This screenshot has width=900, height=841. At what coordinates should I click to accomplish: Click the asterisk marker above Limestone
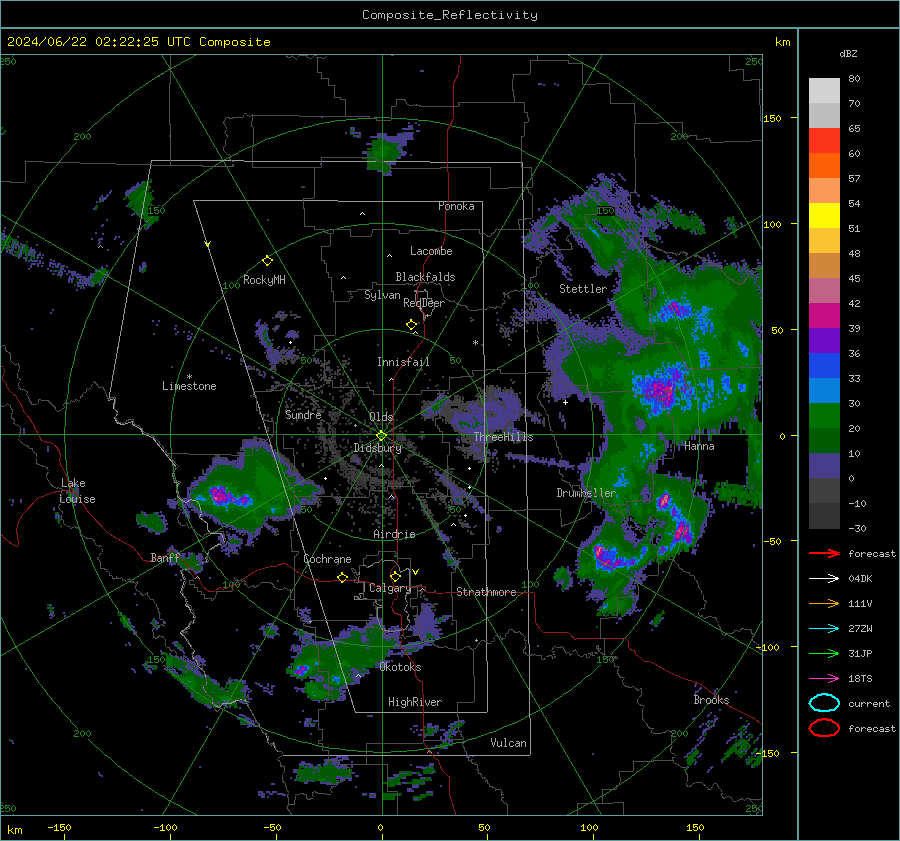(189, 377)
